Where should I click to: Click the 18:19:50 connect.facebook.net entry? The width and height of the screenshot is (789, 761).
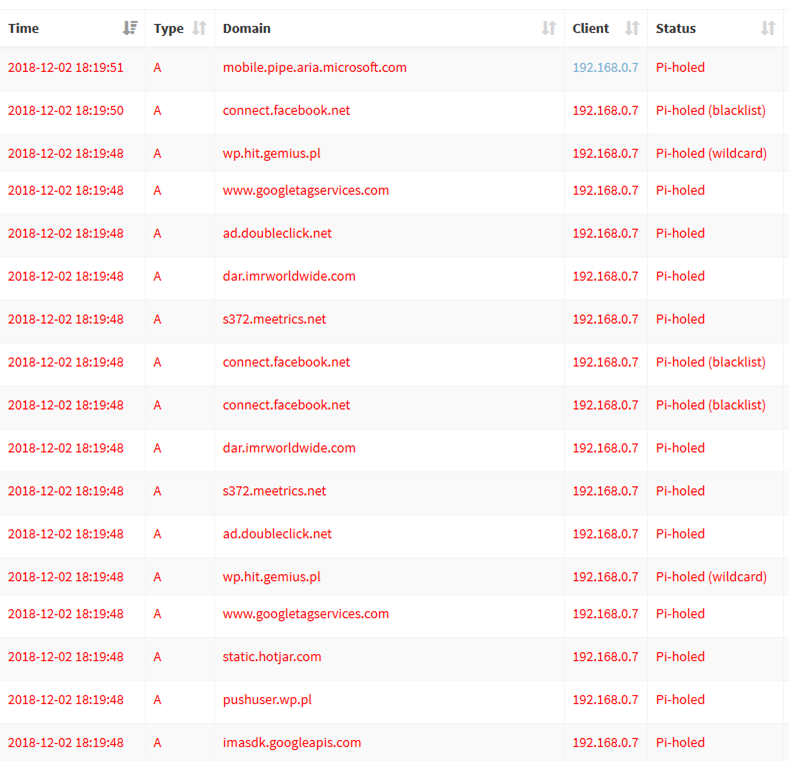pos(286,110)
